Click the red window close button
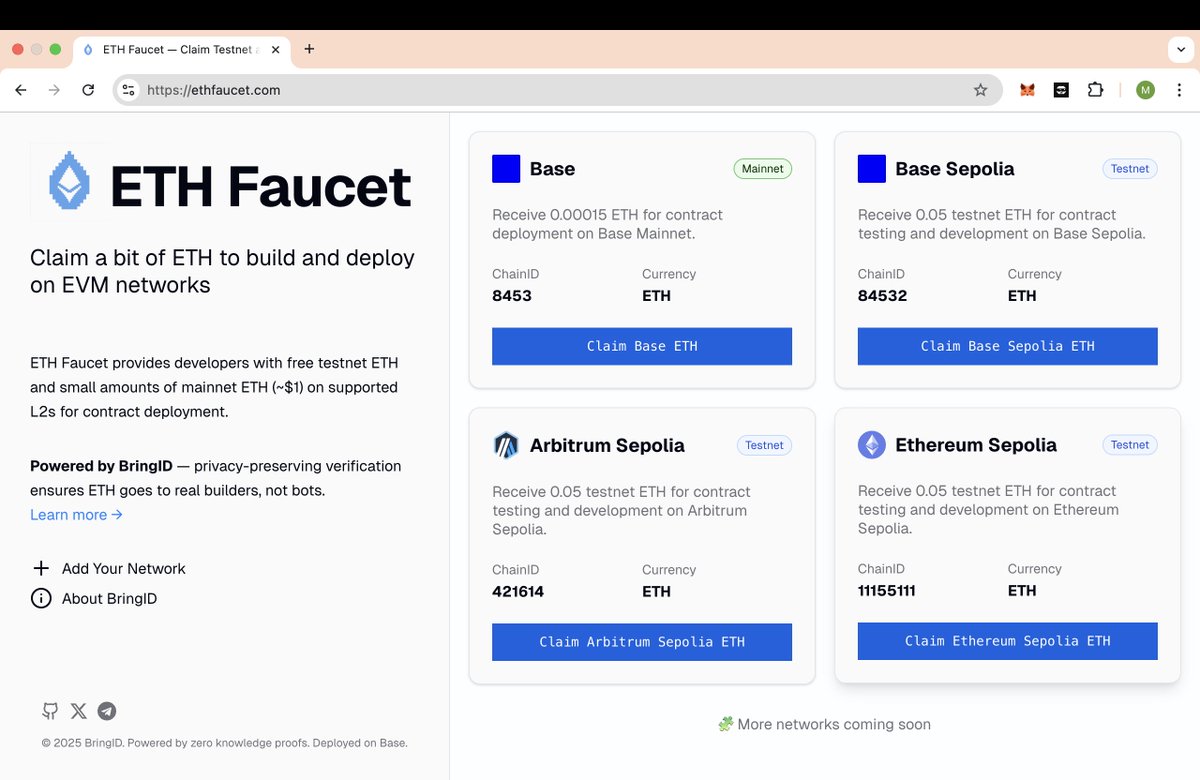This screenshot has width=1200, height=780. 19,49
